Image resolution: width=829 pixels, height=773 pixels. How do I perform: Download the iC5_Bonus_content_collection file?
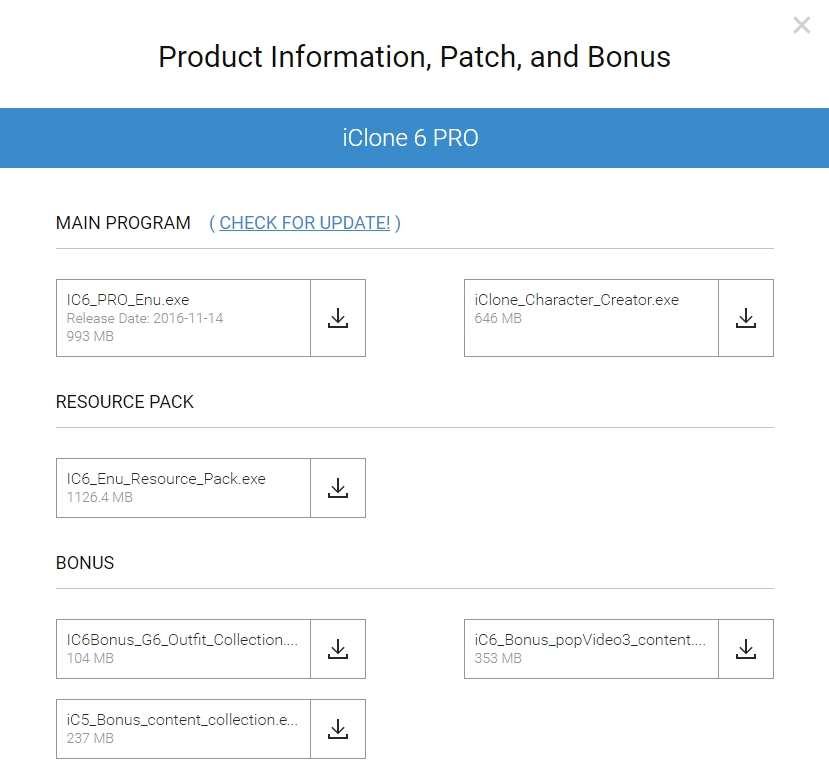[x=338, y=729]
